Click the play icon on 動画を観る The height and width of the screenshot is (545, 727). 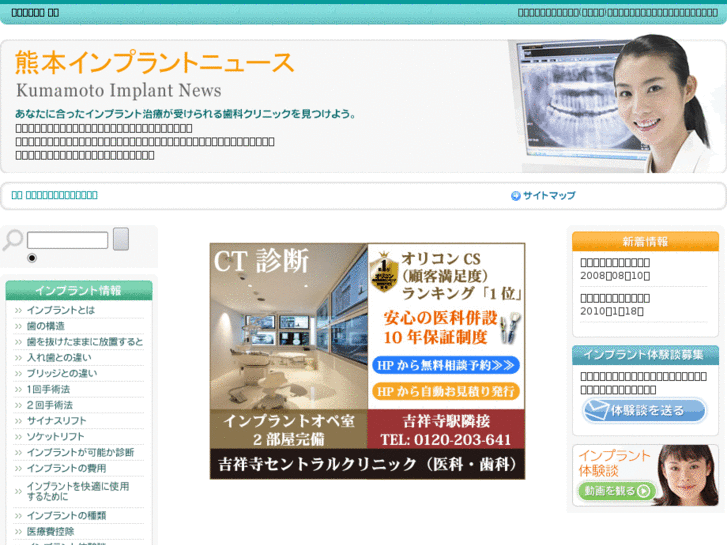pyautogui.click(x=644, y=491)
